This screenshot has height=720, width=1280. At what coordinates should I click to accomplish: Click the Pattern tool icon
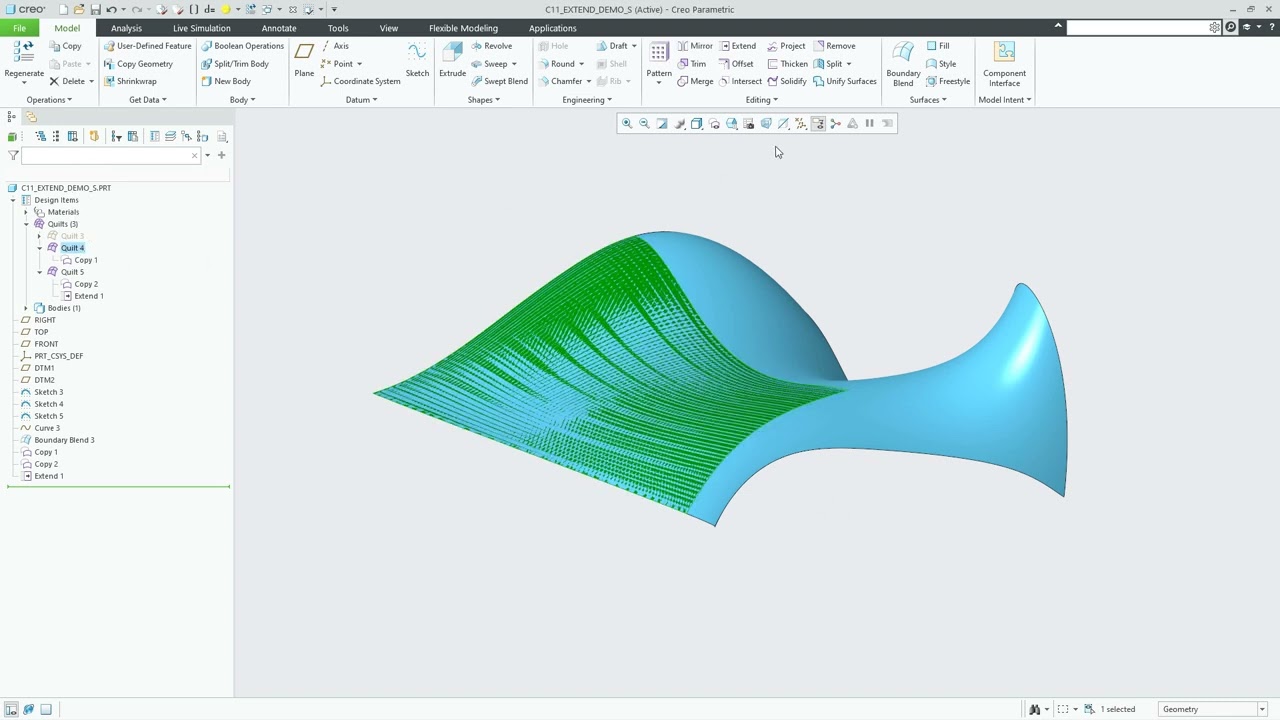[x=659, y=53]
